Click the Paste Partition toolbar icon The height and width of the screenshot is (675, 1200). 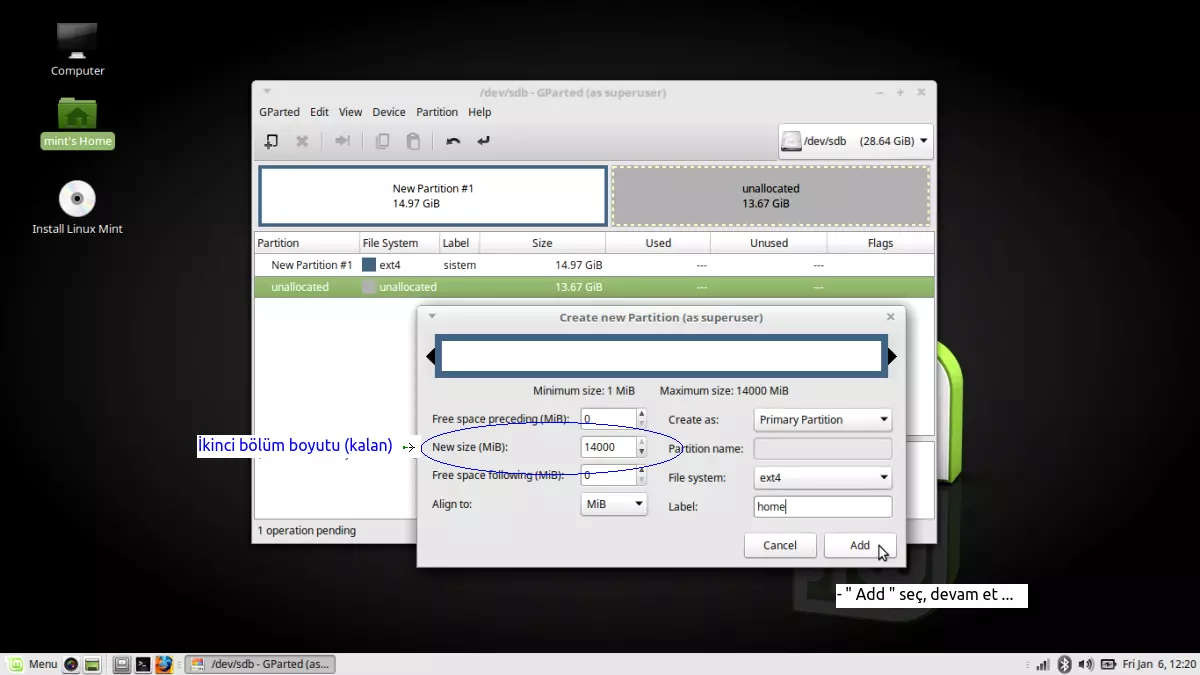coord(413,141)
